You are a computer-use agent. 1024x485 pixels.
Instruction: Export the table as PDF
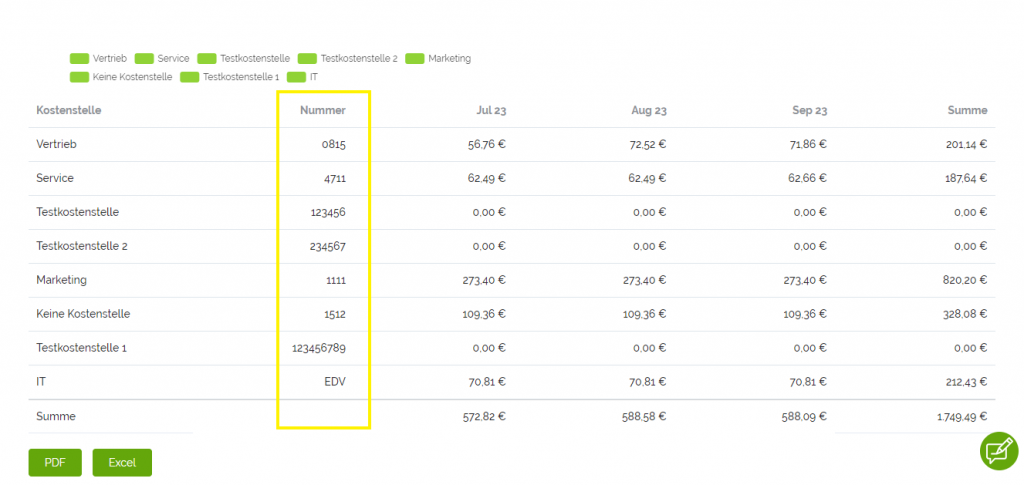[x=55, y=463]
